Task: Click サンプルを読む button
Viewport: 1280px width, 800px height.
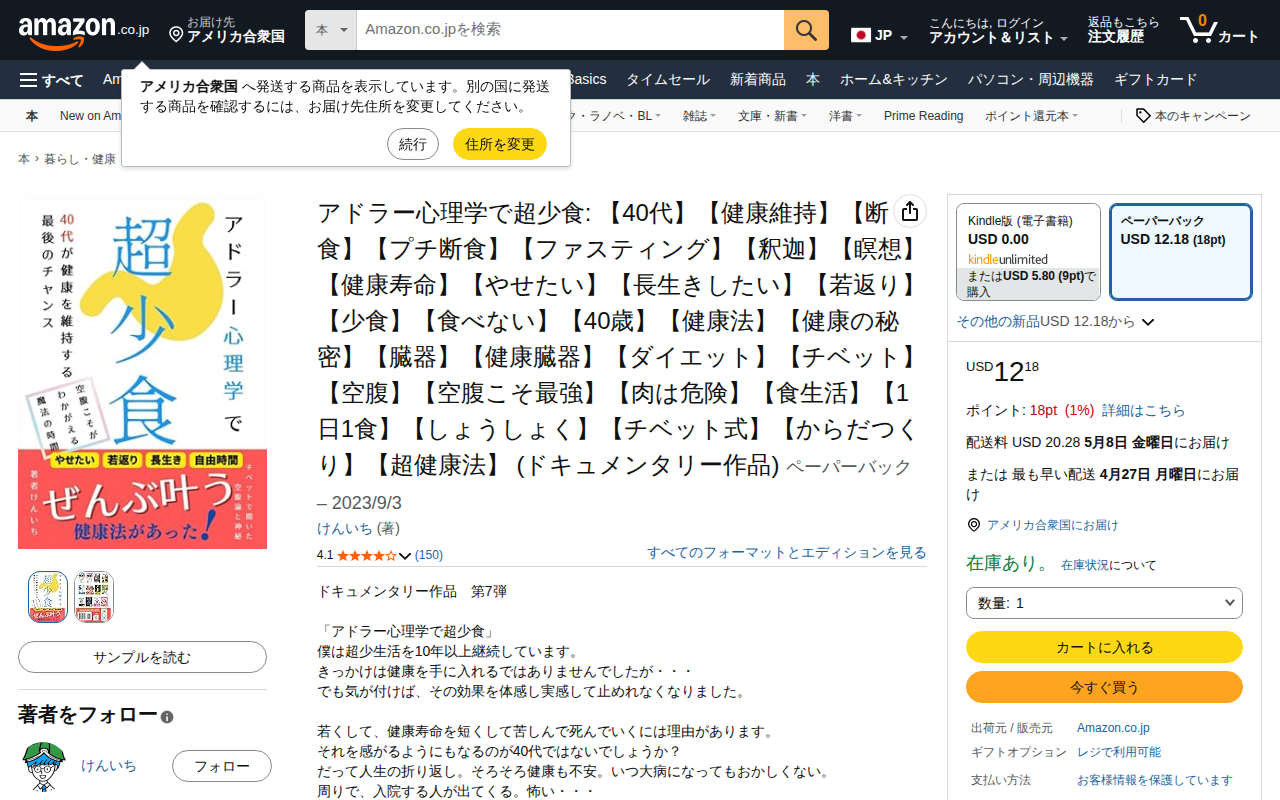Action: click(142, 657)
